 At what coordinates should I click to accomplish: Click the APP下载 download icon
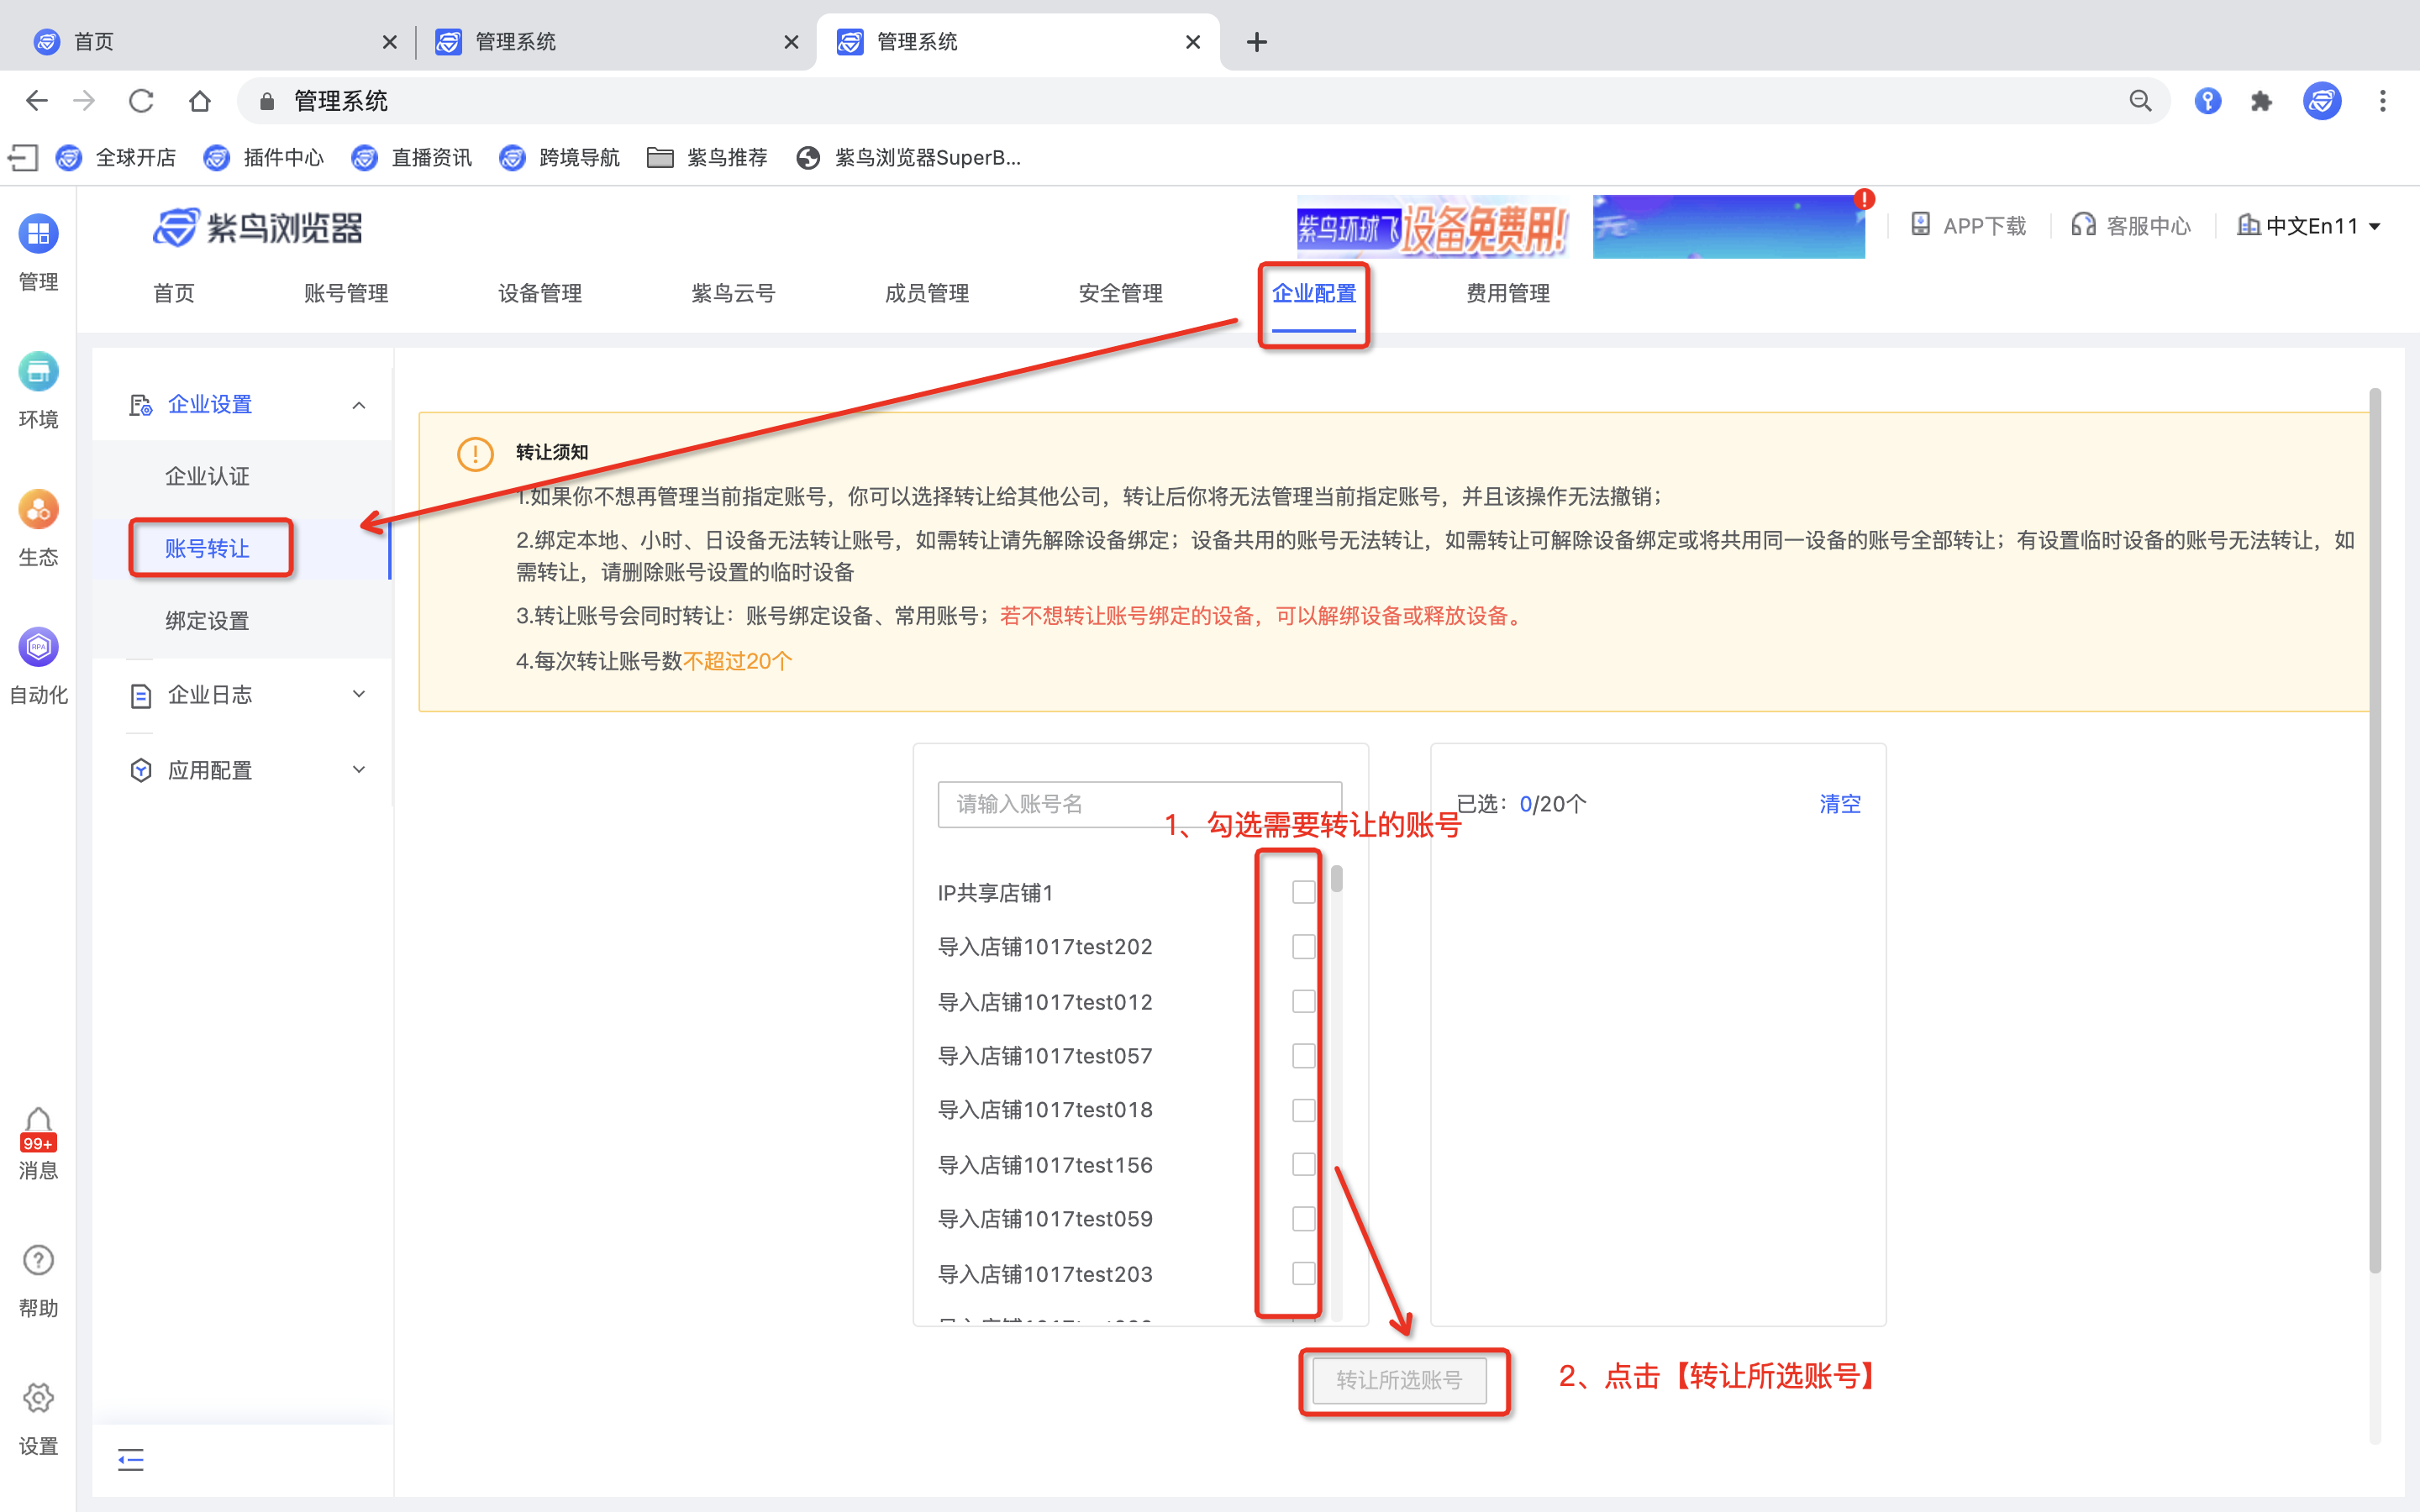[x=1967, y=225]
